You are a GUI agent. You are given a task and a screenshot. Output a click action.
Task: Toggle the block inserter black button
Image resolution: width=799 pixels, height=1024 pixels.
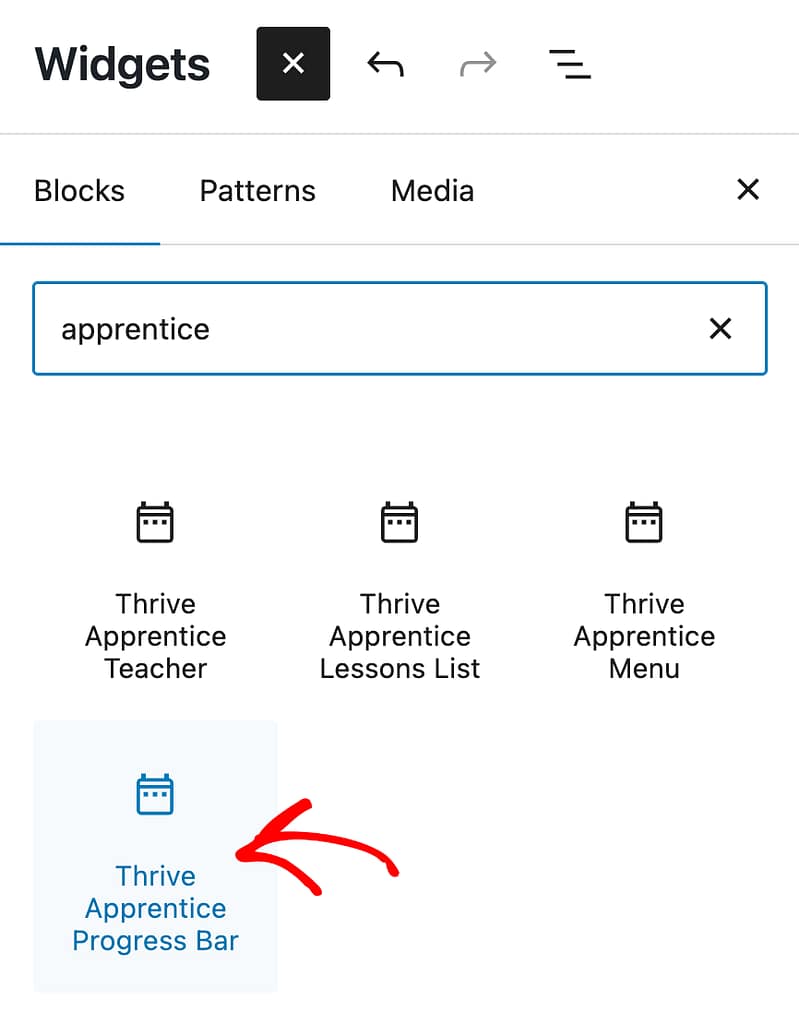(x=293, y=64)
